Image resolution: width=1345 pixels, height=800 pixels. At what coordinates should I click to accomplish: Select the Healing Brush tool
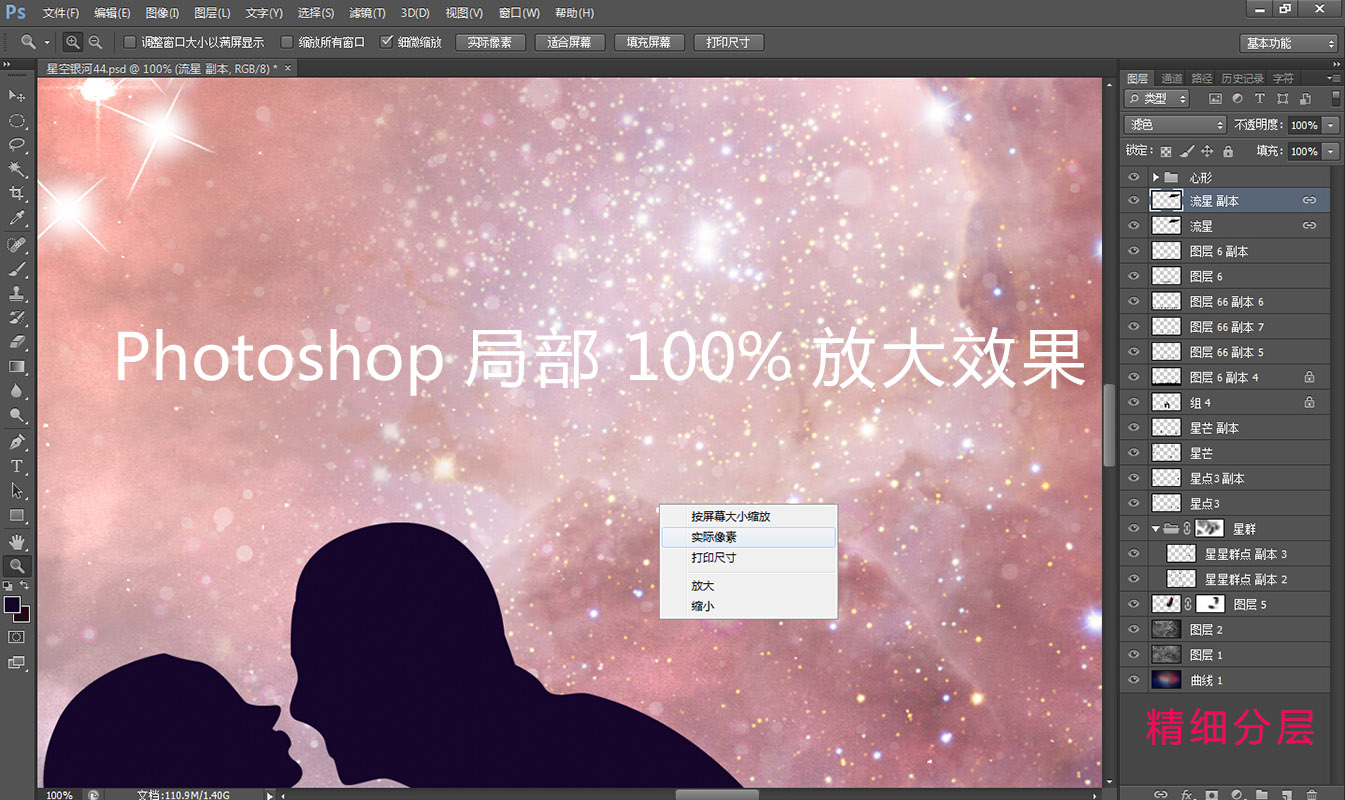click(17, 245)
